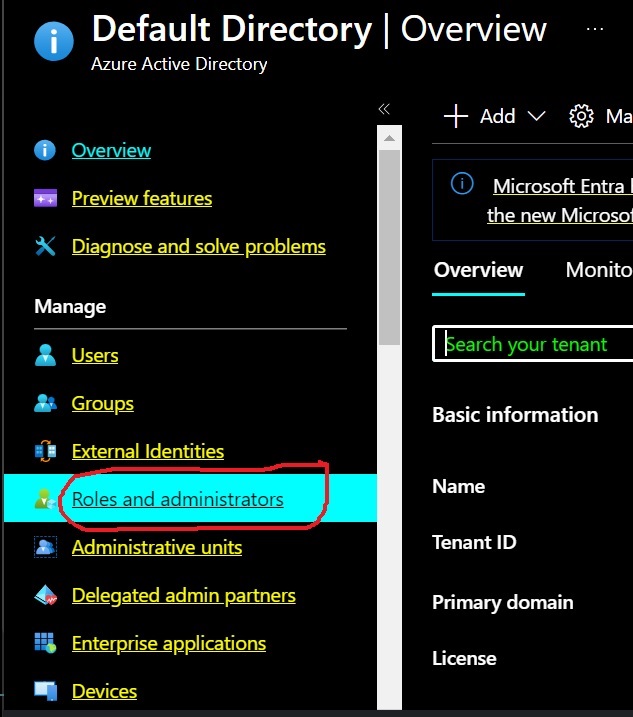Open the Users menu item

tap(95, 355)
